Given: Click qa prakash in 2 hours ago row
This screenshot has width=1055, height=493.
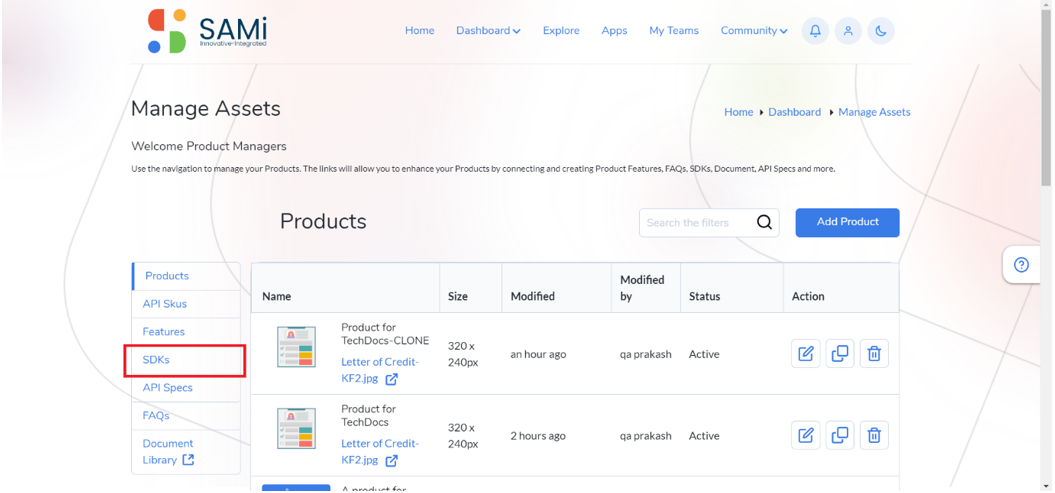Looking at the screenshot, I should point(645,435).
